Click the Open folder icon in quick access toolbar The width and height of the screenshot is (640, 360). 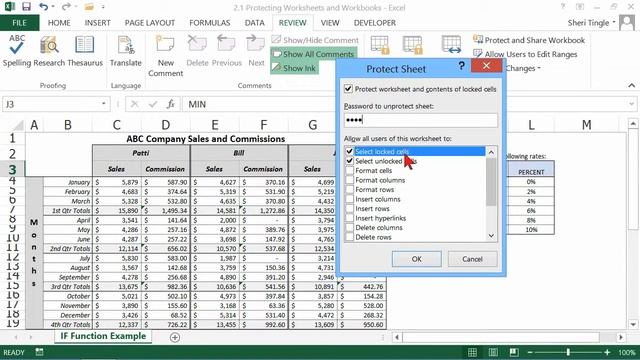(x=89, y=7)
